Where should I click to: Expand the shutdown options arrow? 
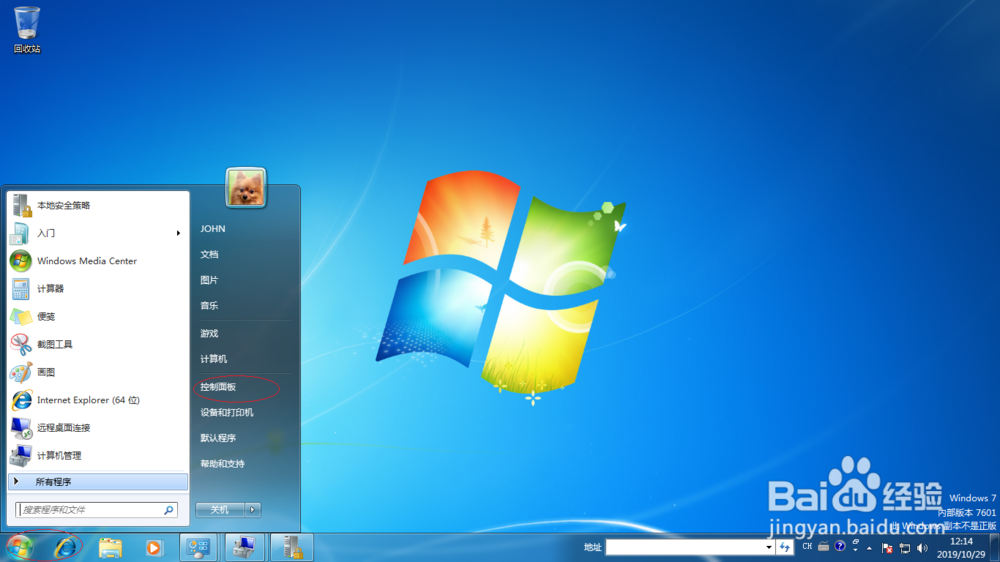point(253,510)
